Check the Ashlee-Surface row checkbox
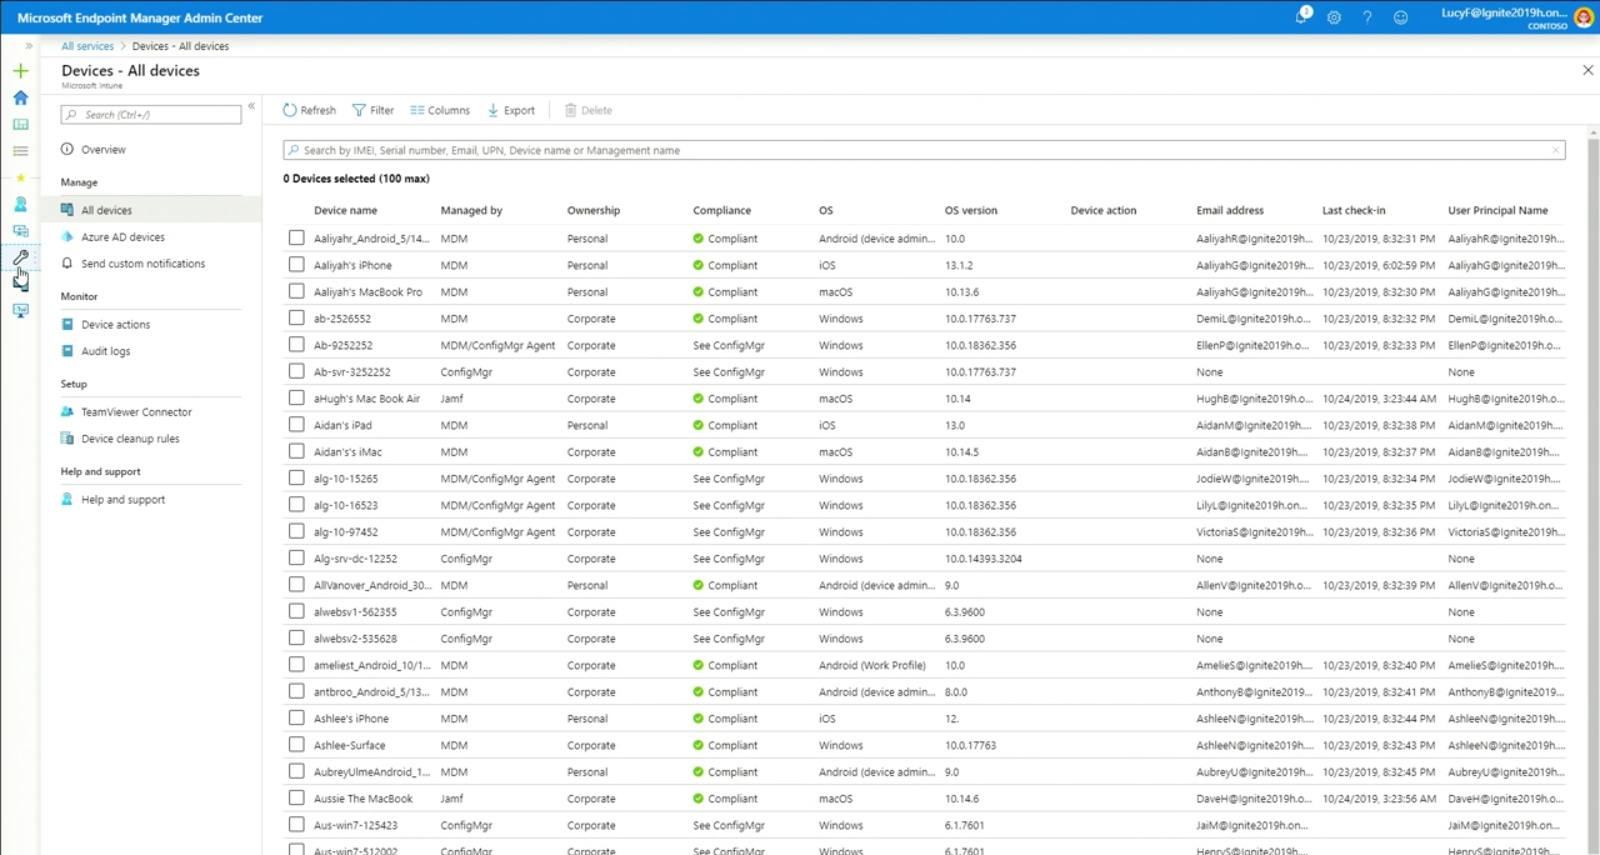Screen dimensions: 1600x855 [x=296, y=745]
